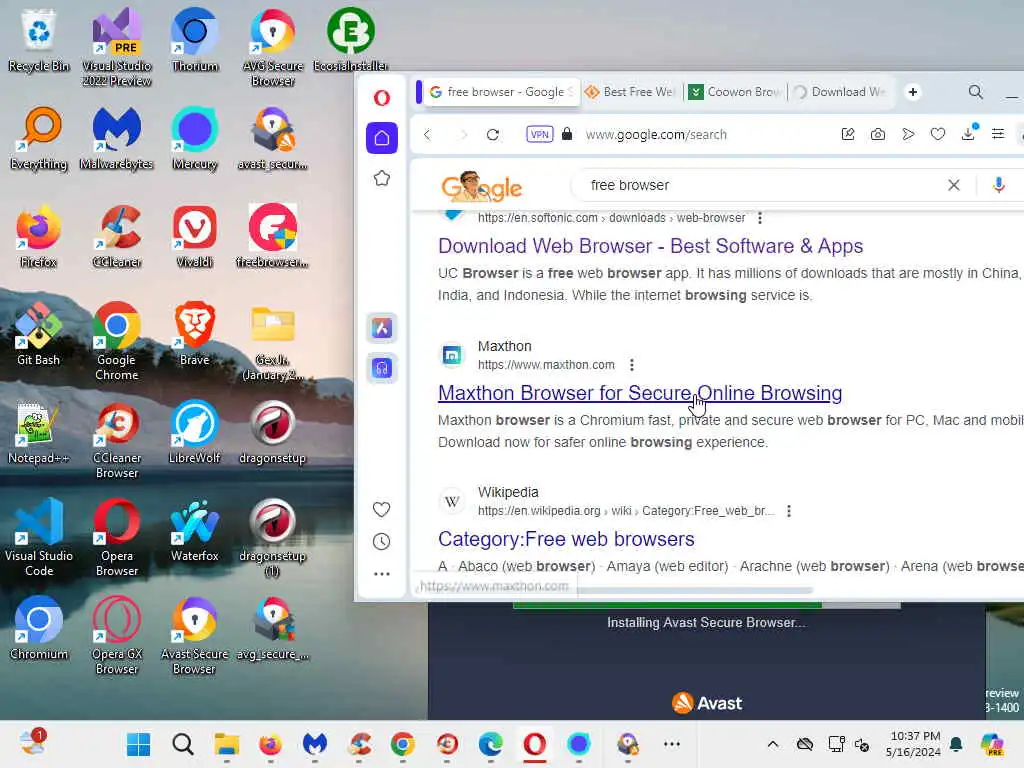Select the LibreWolf desktop shortcut
The image size is (1024, 768).
pos(195,432)
